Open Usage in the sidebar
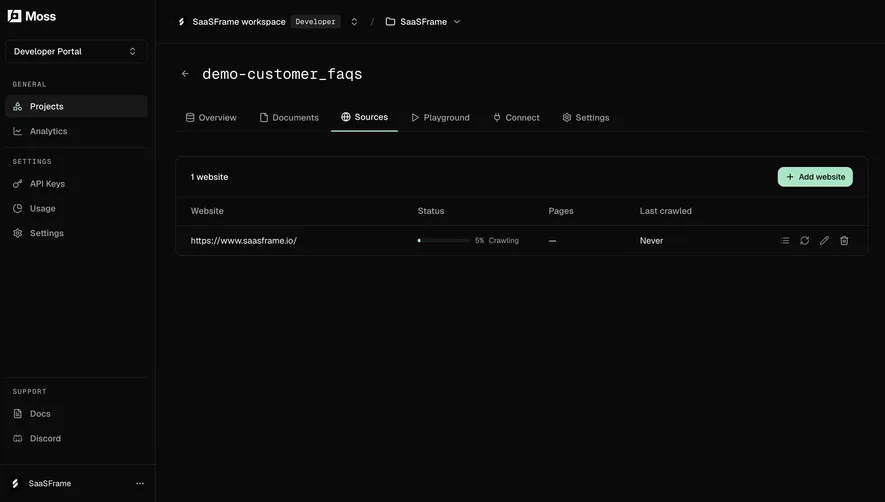The width and height of the screenshot is (885, 502). (76, 208)
